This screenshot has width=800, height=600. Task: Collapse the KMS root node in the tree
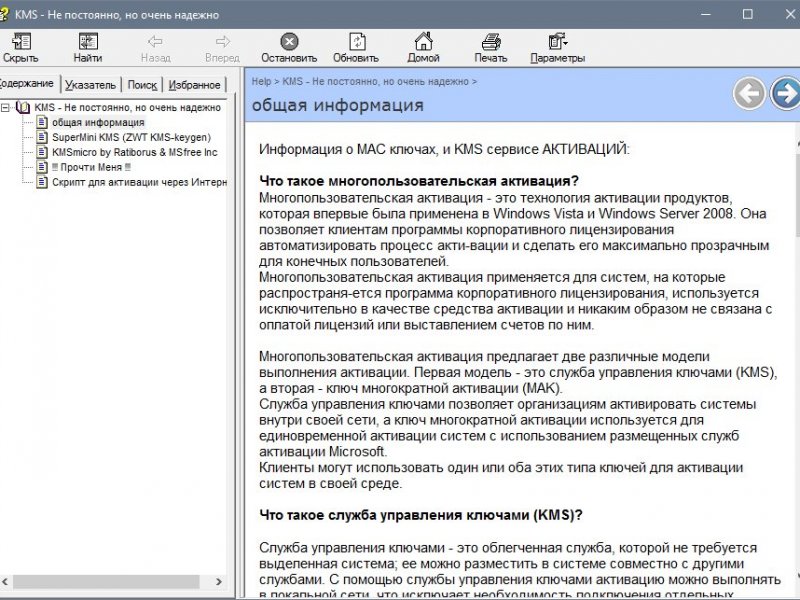[6, 107]
